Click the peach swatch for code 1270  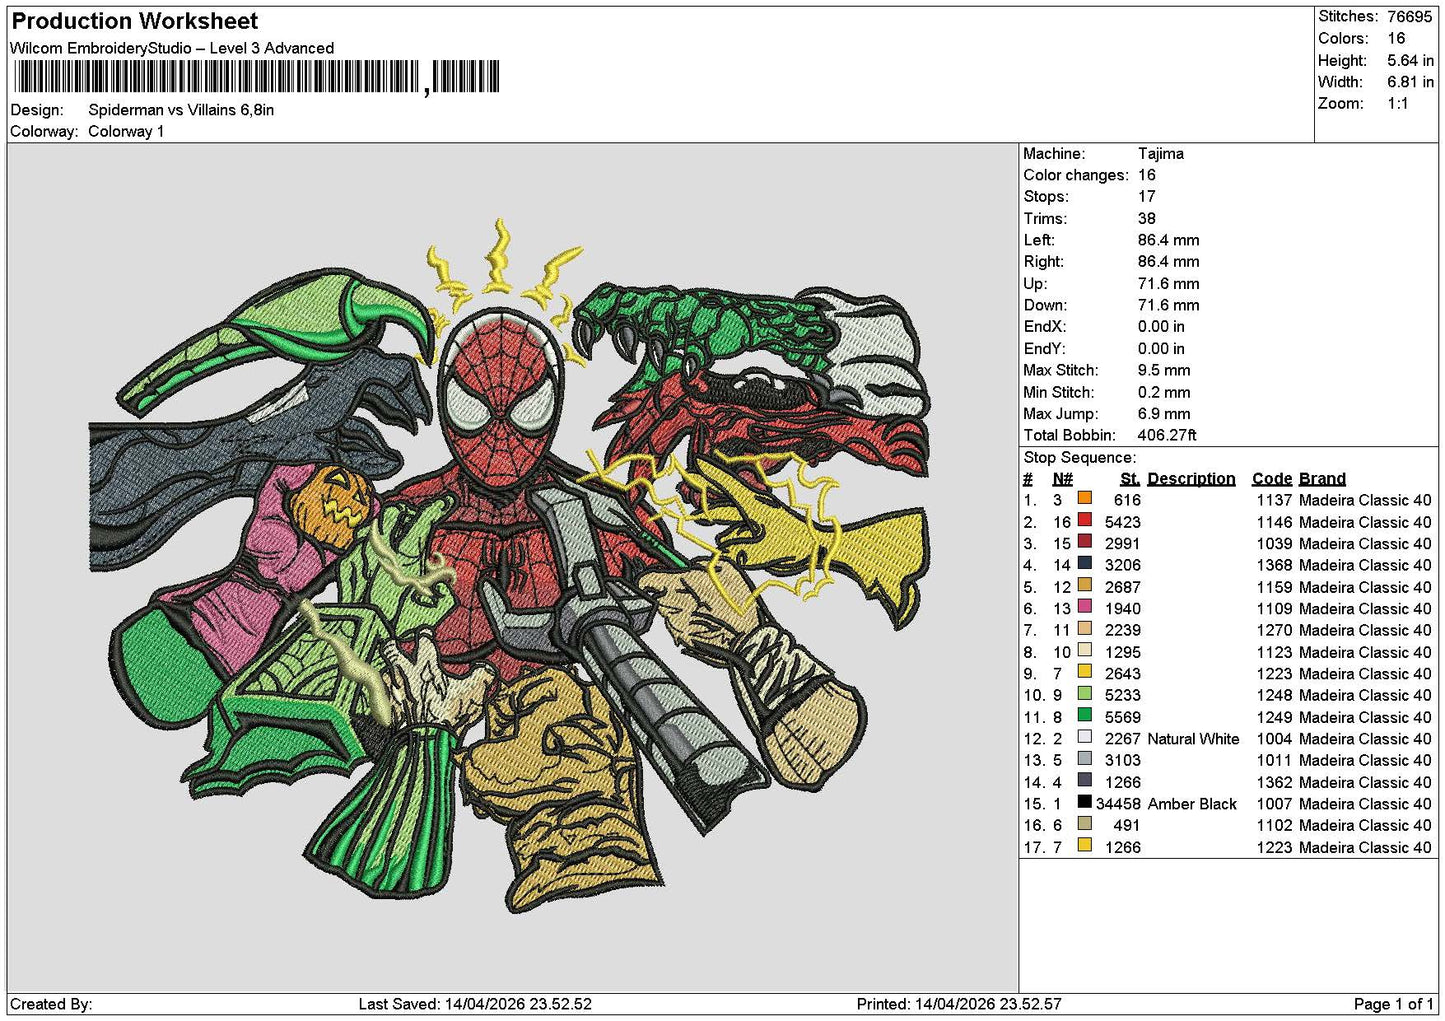click(1084, 629)
